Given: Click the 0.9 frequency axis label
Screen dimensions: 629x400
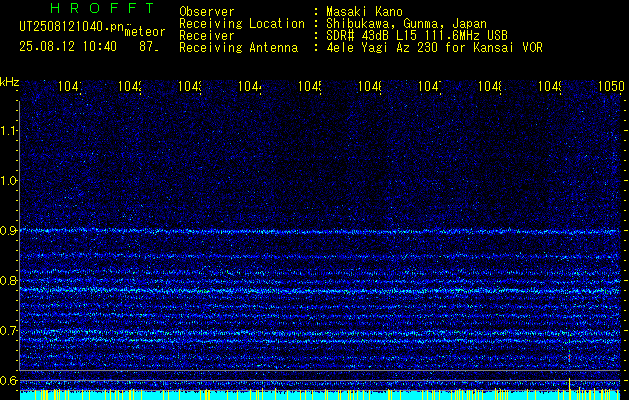Looking at the screenshot, I should (x=8, y=231).
